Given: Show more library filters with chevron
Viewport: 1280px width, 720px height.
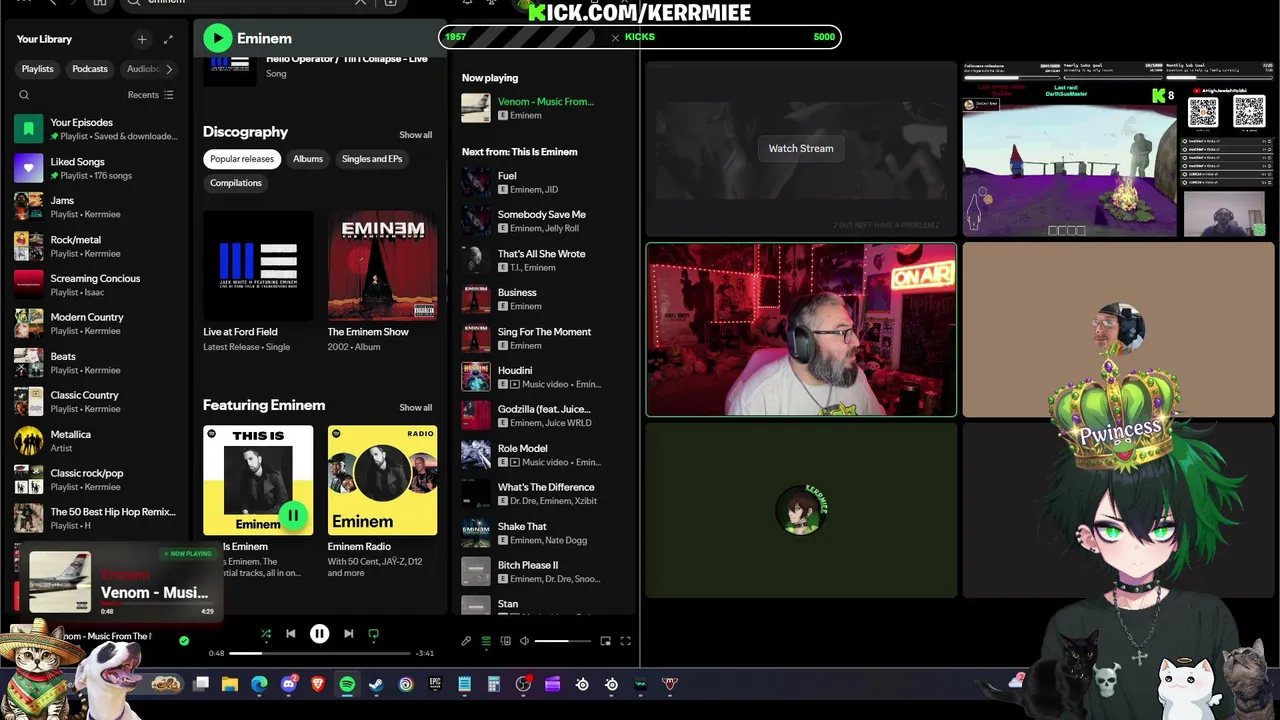Looking at the screenshot, I should pyautogui.click(x=169, y=69).
